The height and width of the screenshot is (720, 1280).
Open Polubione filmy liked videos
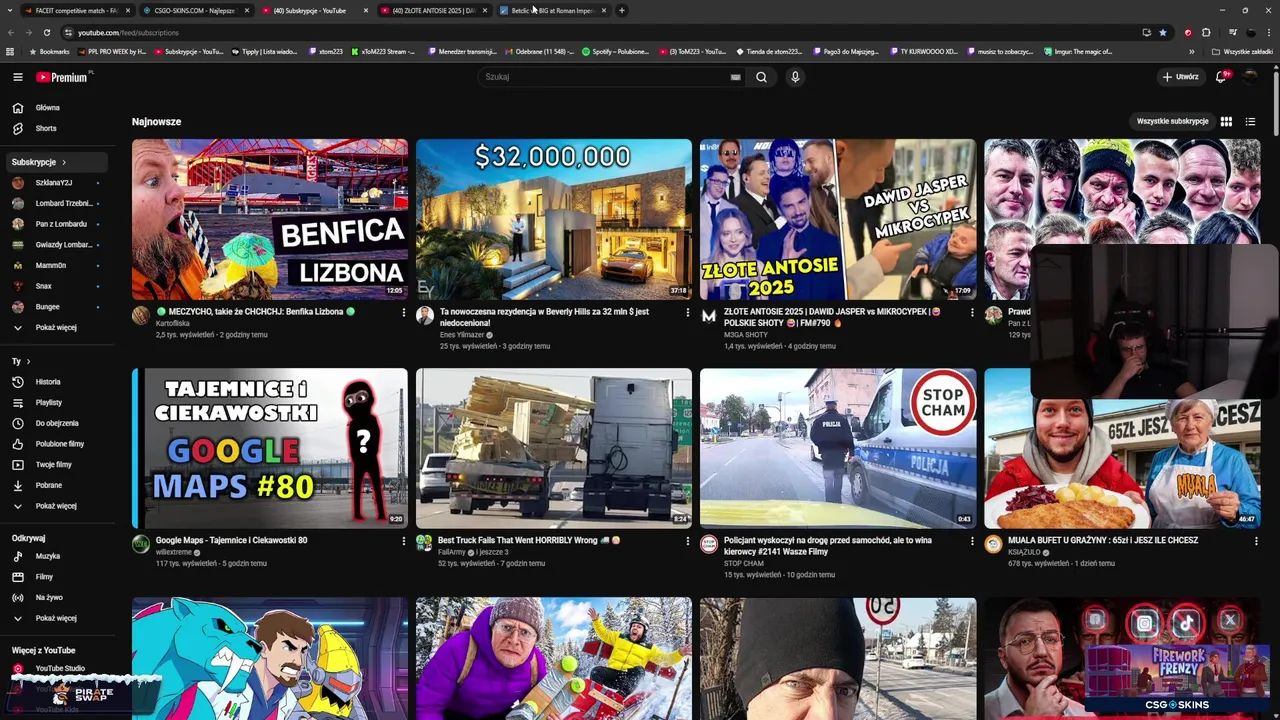(59, 443)
